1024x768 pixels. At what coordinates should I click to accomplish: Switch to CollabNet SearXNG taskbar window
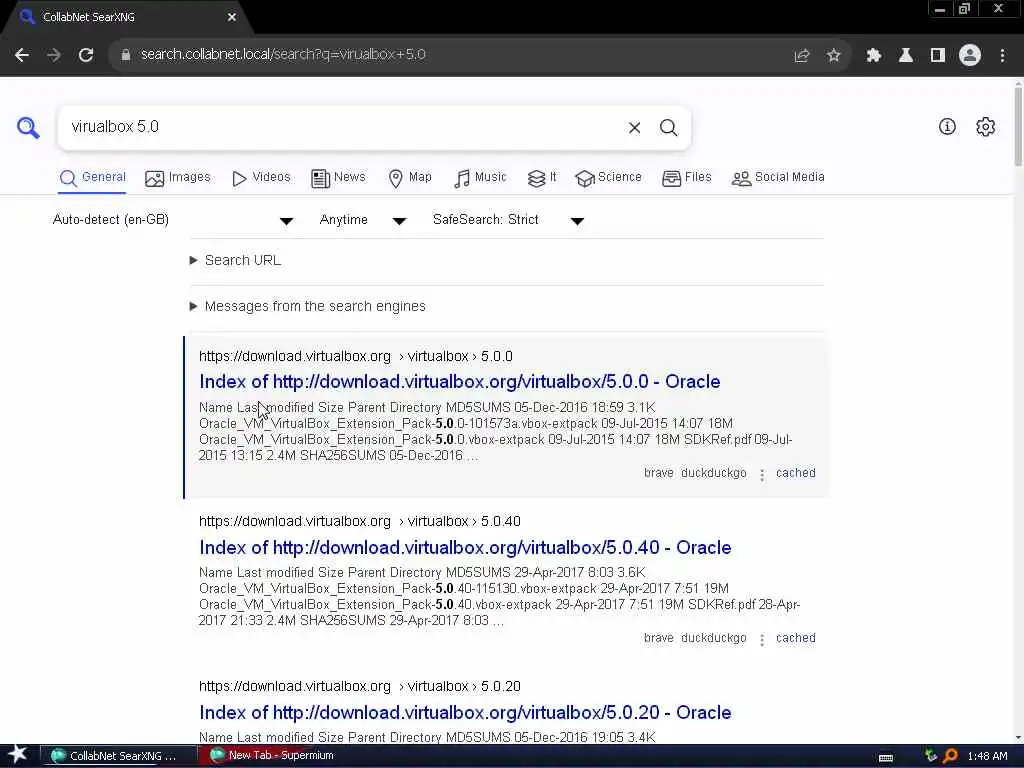pyautogui.click(x=119, y=756)
